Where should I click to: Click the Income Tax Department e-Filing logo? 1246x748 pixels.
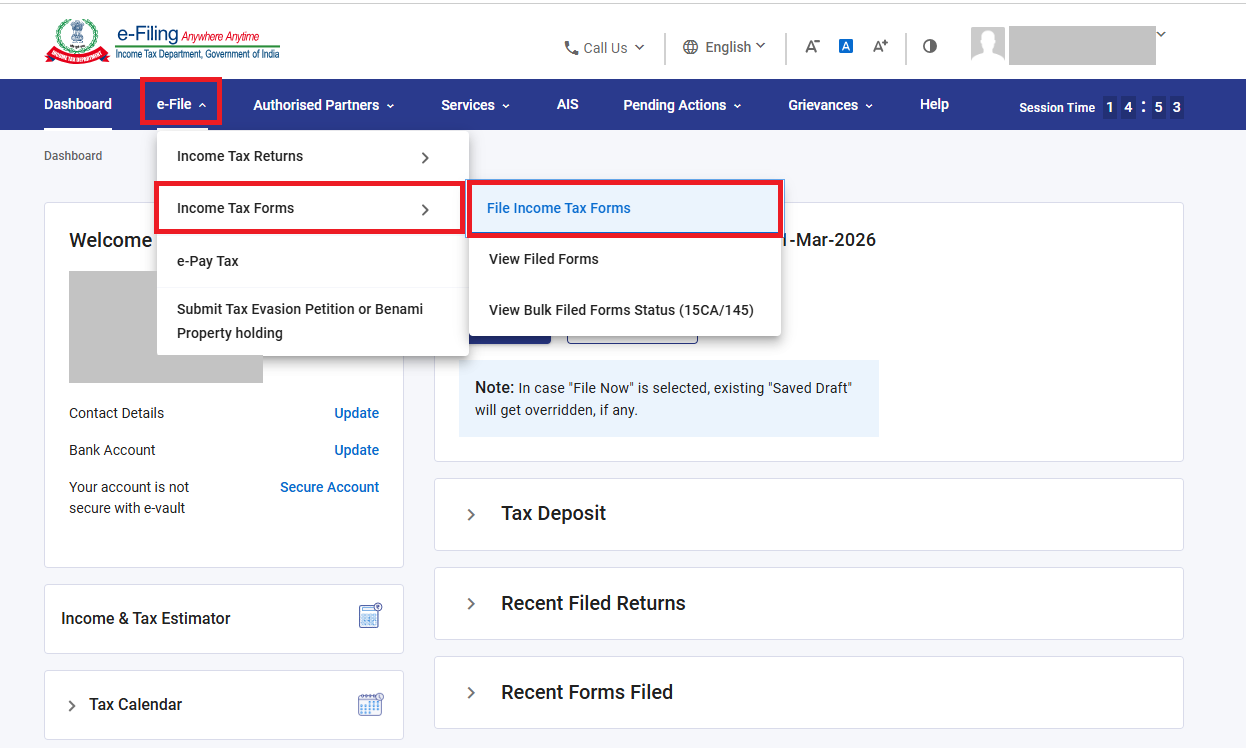click(x=163, y=41)
